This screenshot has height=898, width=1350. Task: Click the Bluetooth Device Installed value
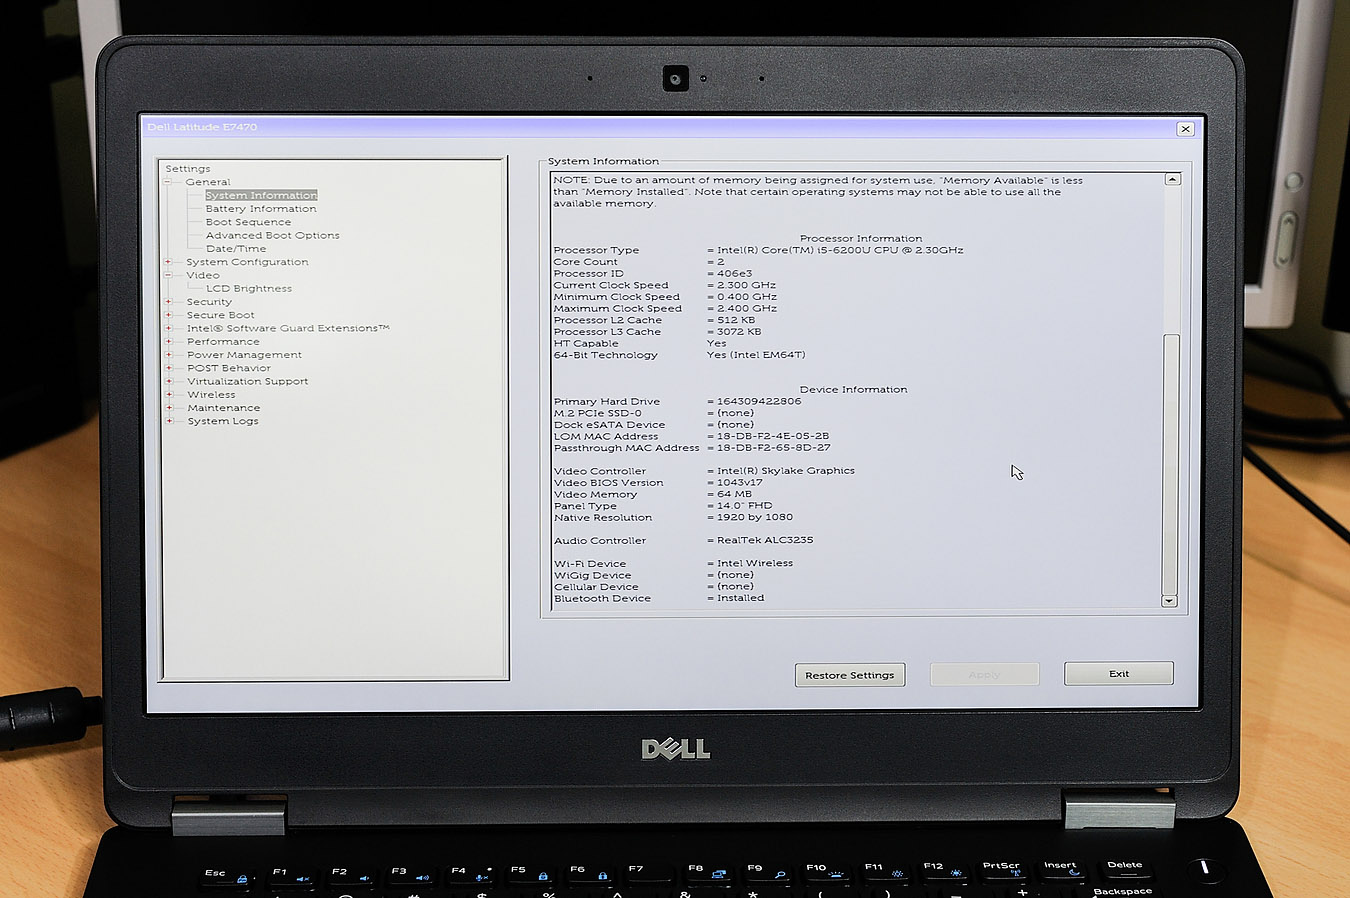[x=741, y=598]
